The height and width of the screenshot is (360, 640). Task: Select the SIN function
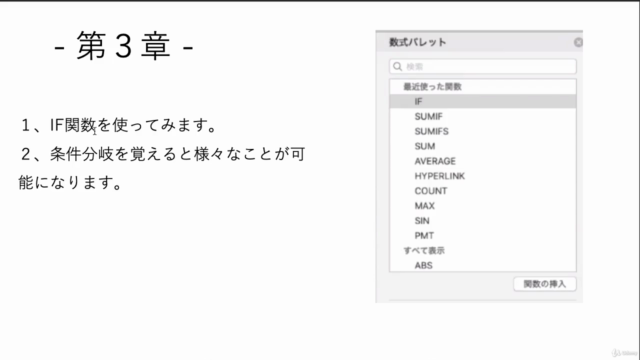483,221
